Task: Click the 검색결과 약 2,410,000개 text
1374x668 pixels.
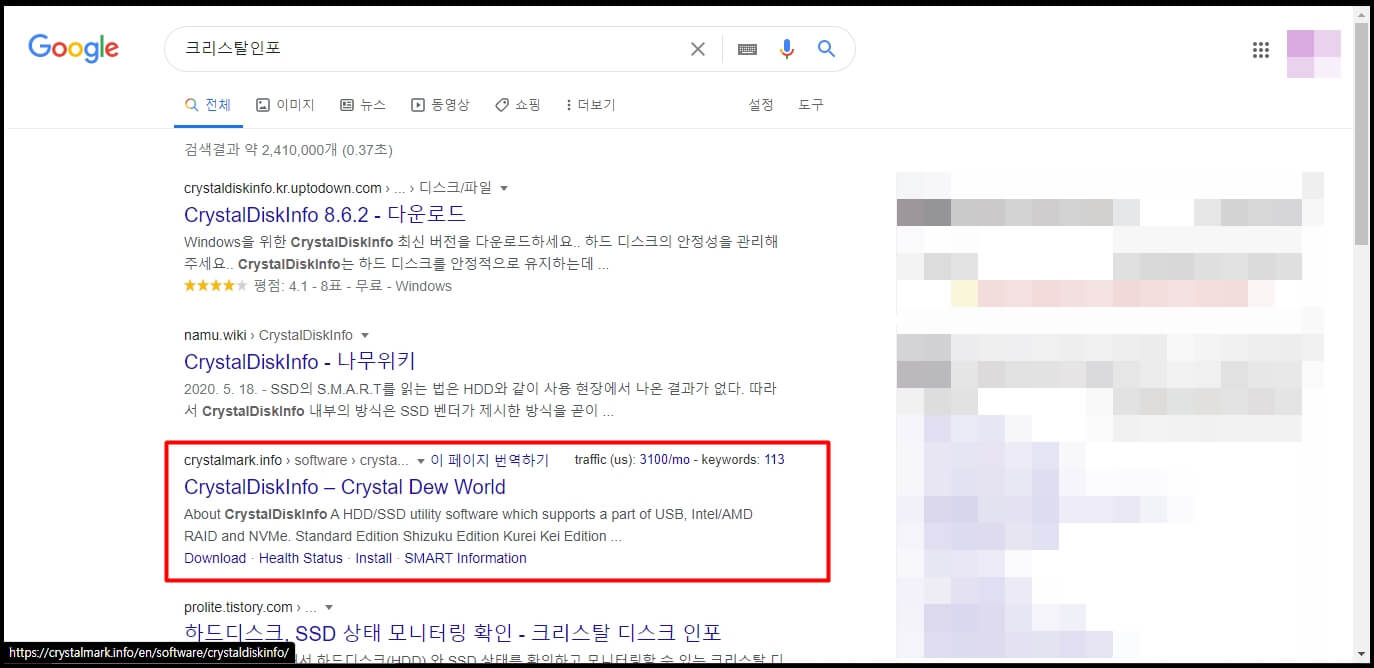Action: [x=288, y=150]
